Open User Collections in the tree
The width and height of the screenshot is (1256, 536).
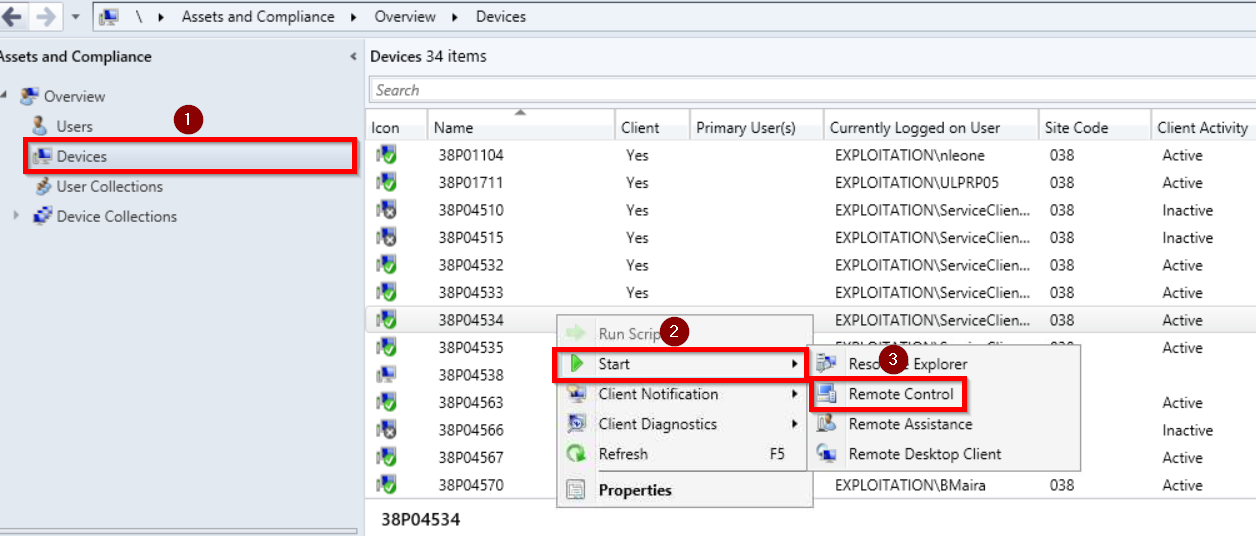109,186
